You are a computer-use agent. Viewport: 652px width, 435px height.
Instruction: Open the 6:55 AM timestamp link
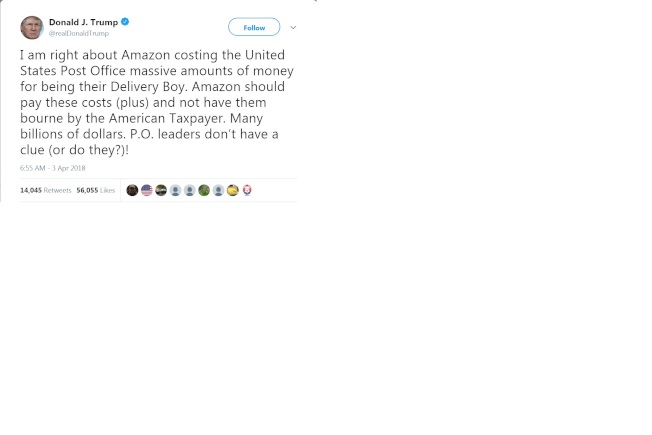coord(53,168)
